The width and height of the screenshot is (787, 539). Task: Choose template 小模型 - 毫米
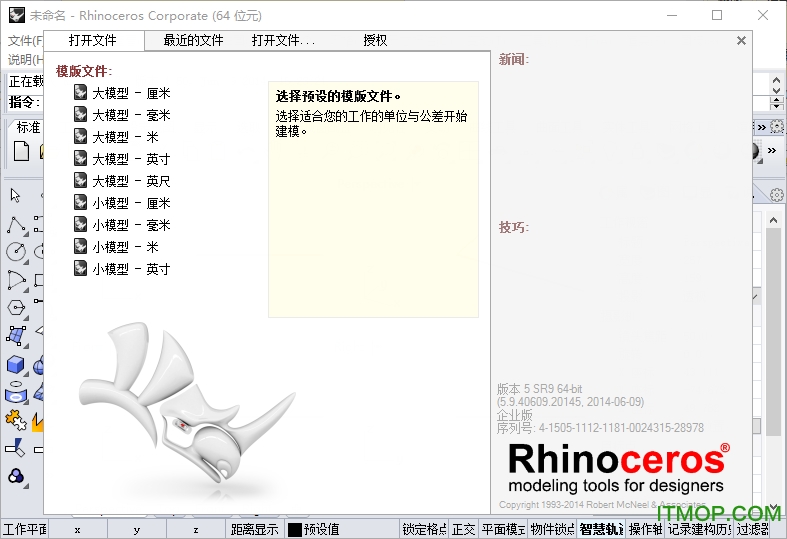(131, 225)
